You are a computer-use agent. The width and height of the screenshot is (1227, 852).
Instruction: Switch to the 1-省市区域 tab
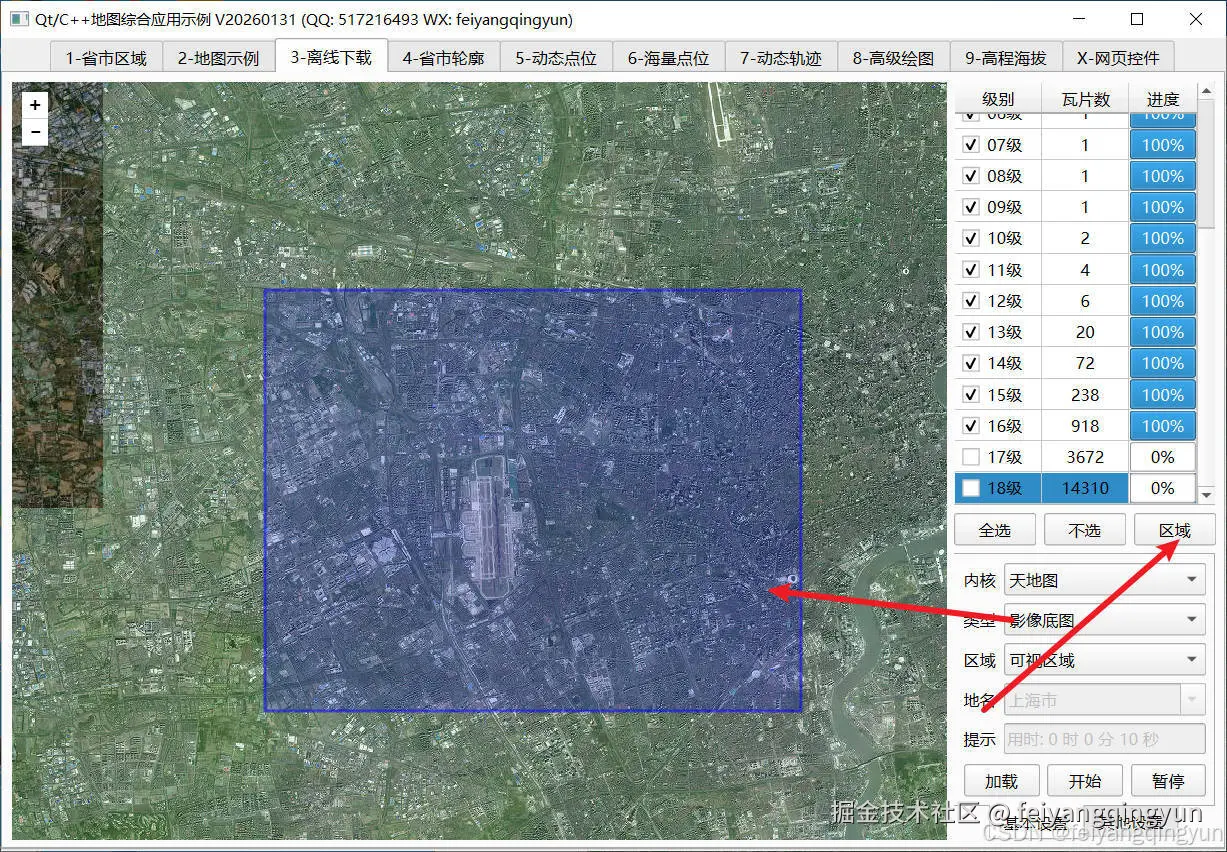point(106,58)
